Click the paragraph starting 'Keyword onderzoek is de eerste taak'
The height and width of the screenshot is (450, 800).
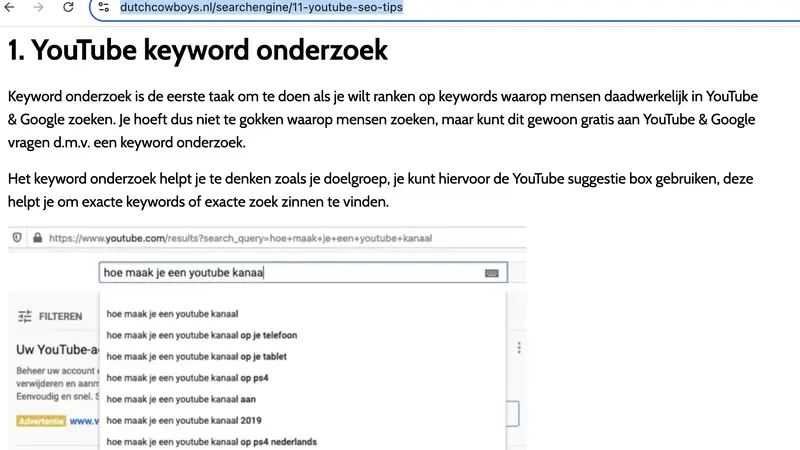pyautogui.click(x=383, y=119)
